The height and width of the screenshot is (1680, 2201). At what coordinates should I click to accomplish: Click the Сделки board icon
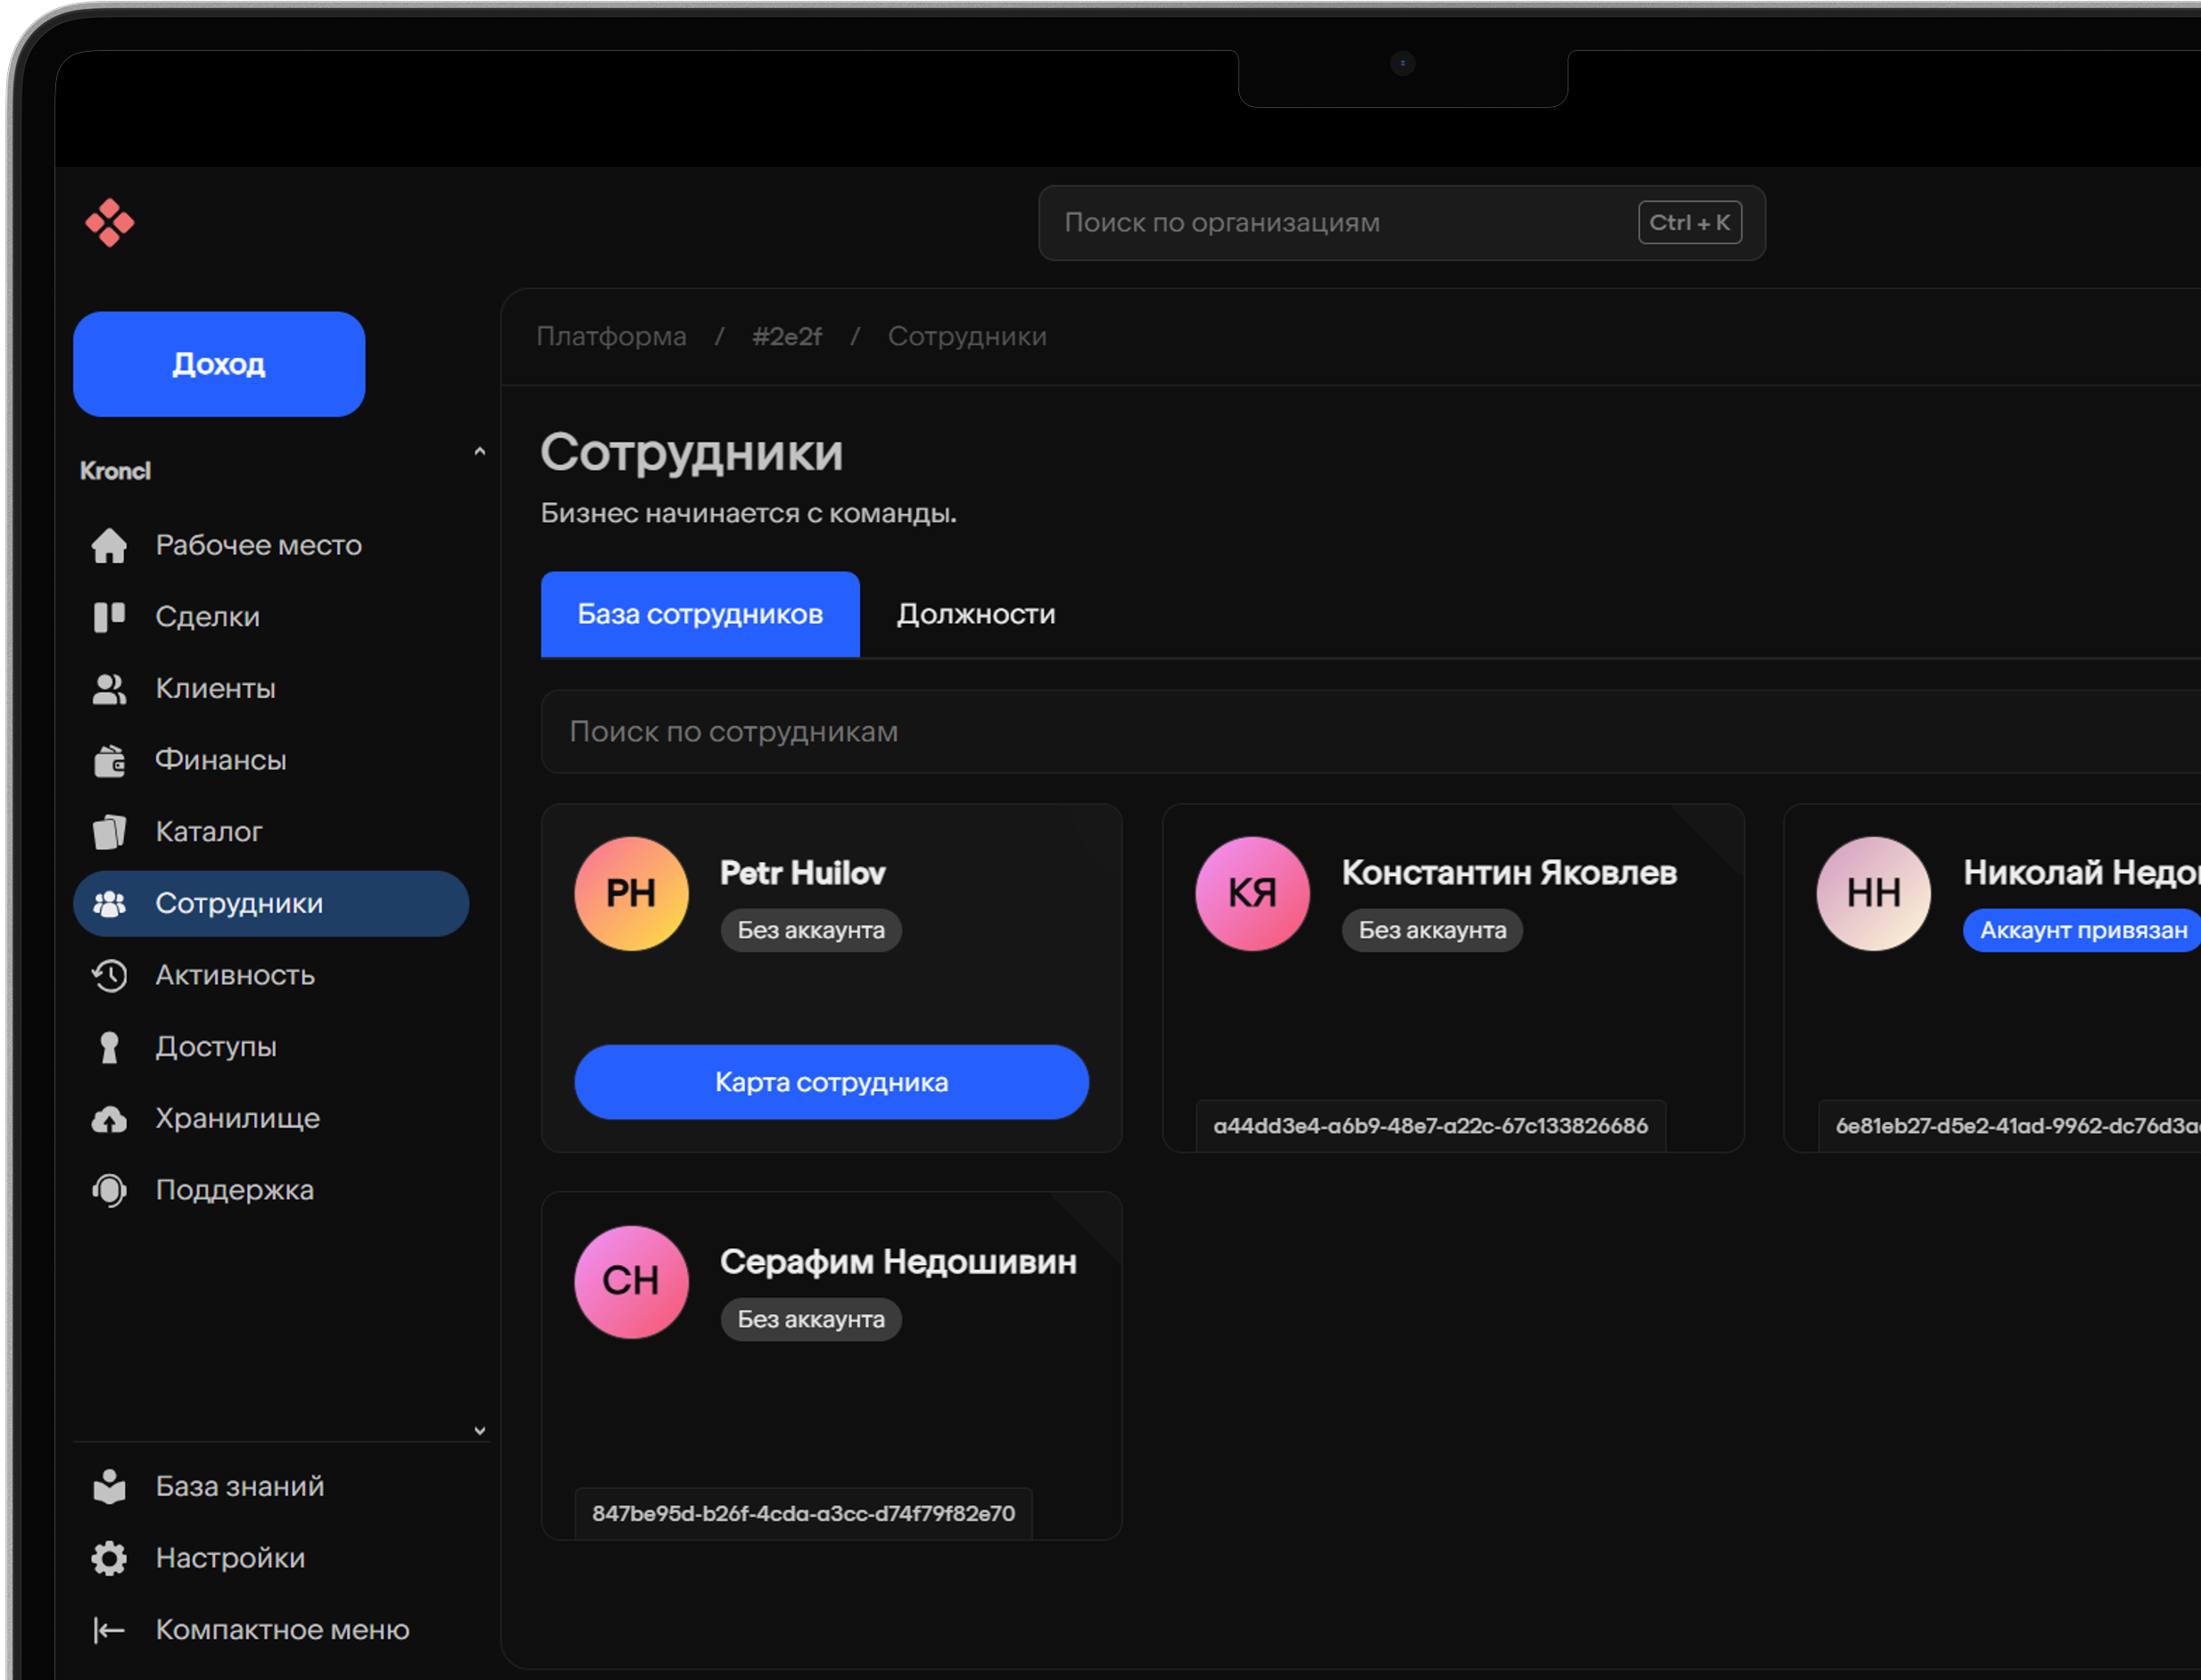(109, 617)
